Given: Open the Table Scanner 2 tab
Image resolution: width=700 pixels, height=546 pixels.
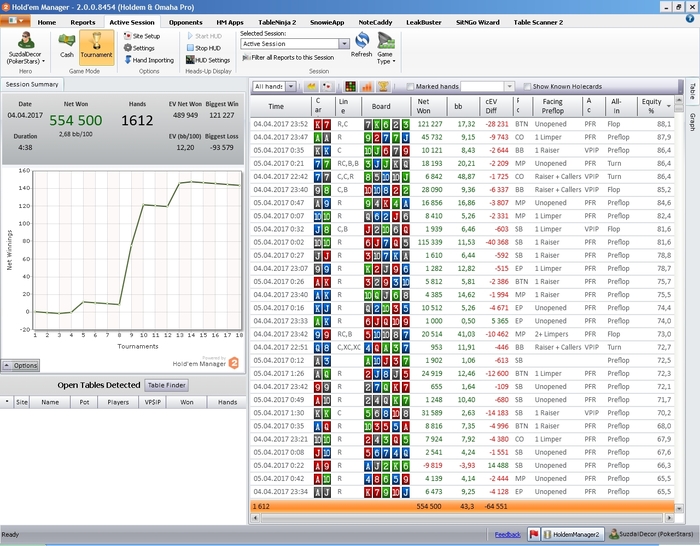Looking at the screenshot, I should 538,22.
